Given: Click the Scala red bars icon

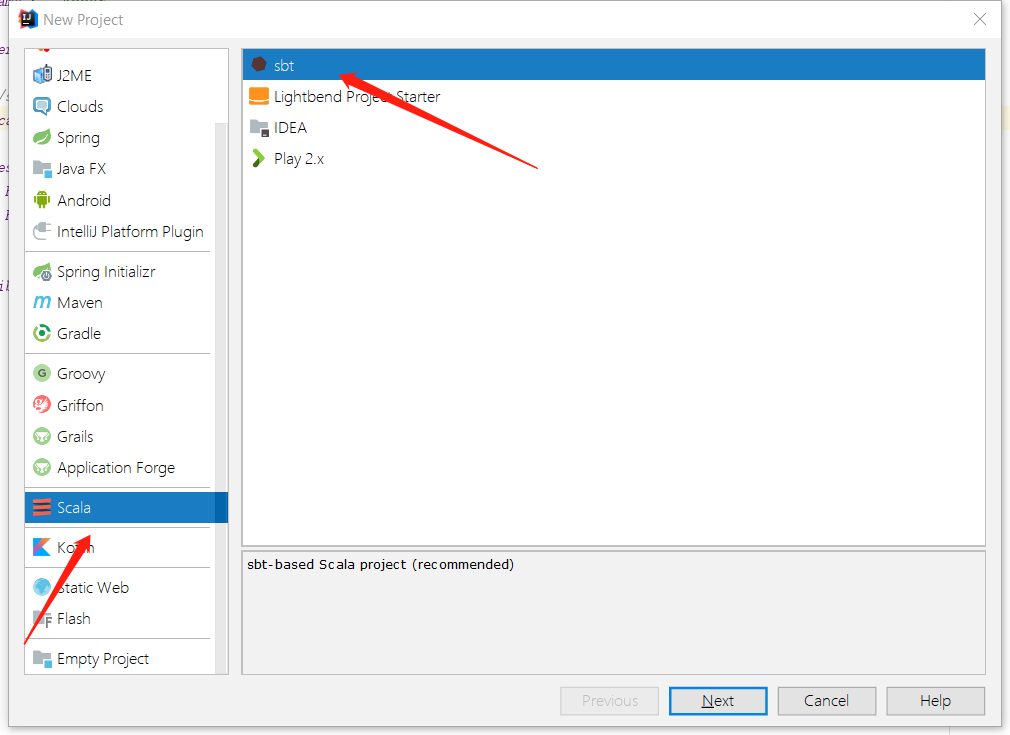Looking at the screenshot, I should tap(42, 507).
